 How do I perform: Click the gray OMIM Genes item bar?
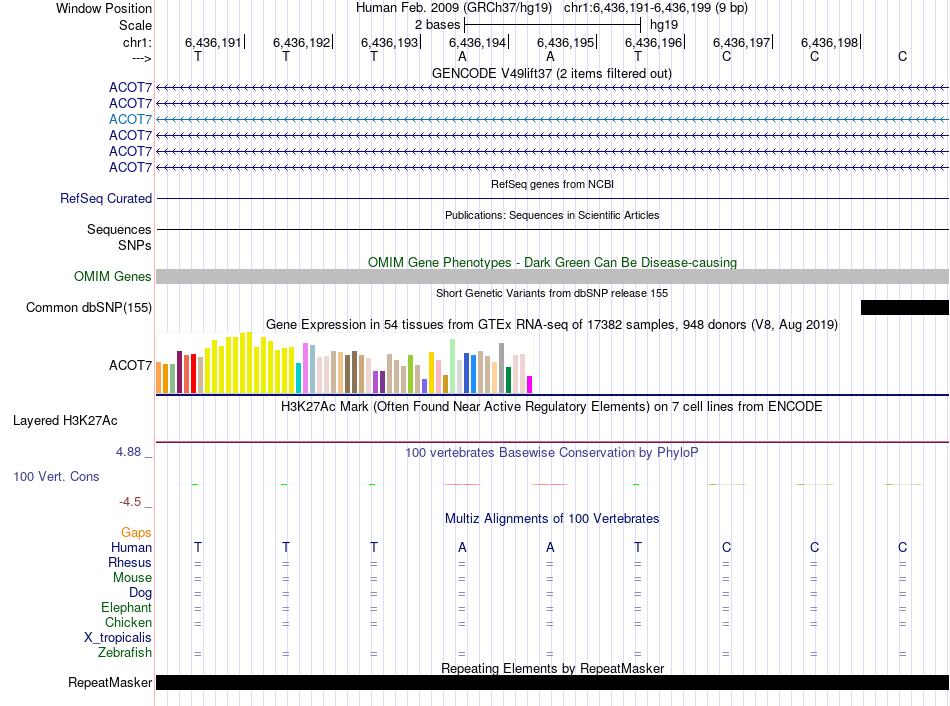click(x=552, y=277)
